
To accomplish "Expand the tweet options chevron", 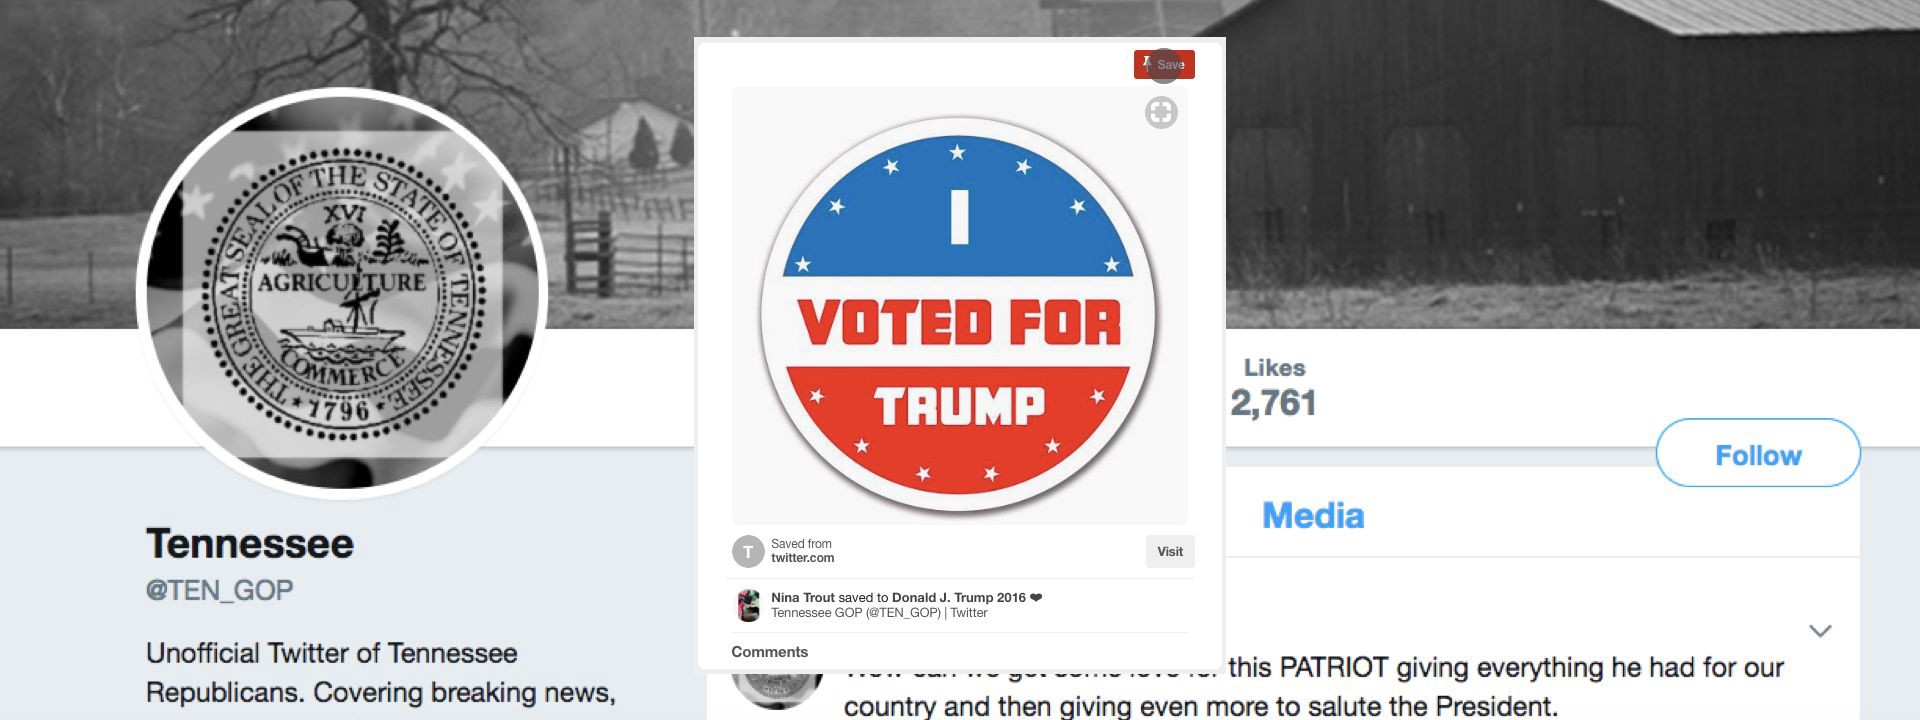I will pyautogui.click(x=1820, y=631).
